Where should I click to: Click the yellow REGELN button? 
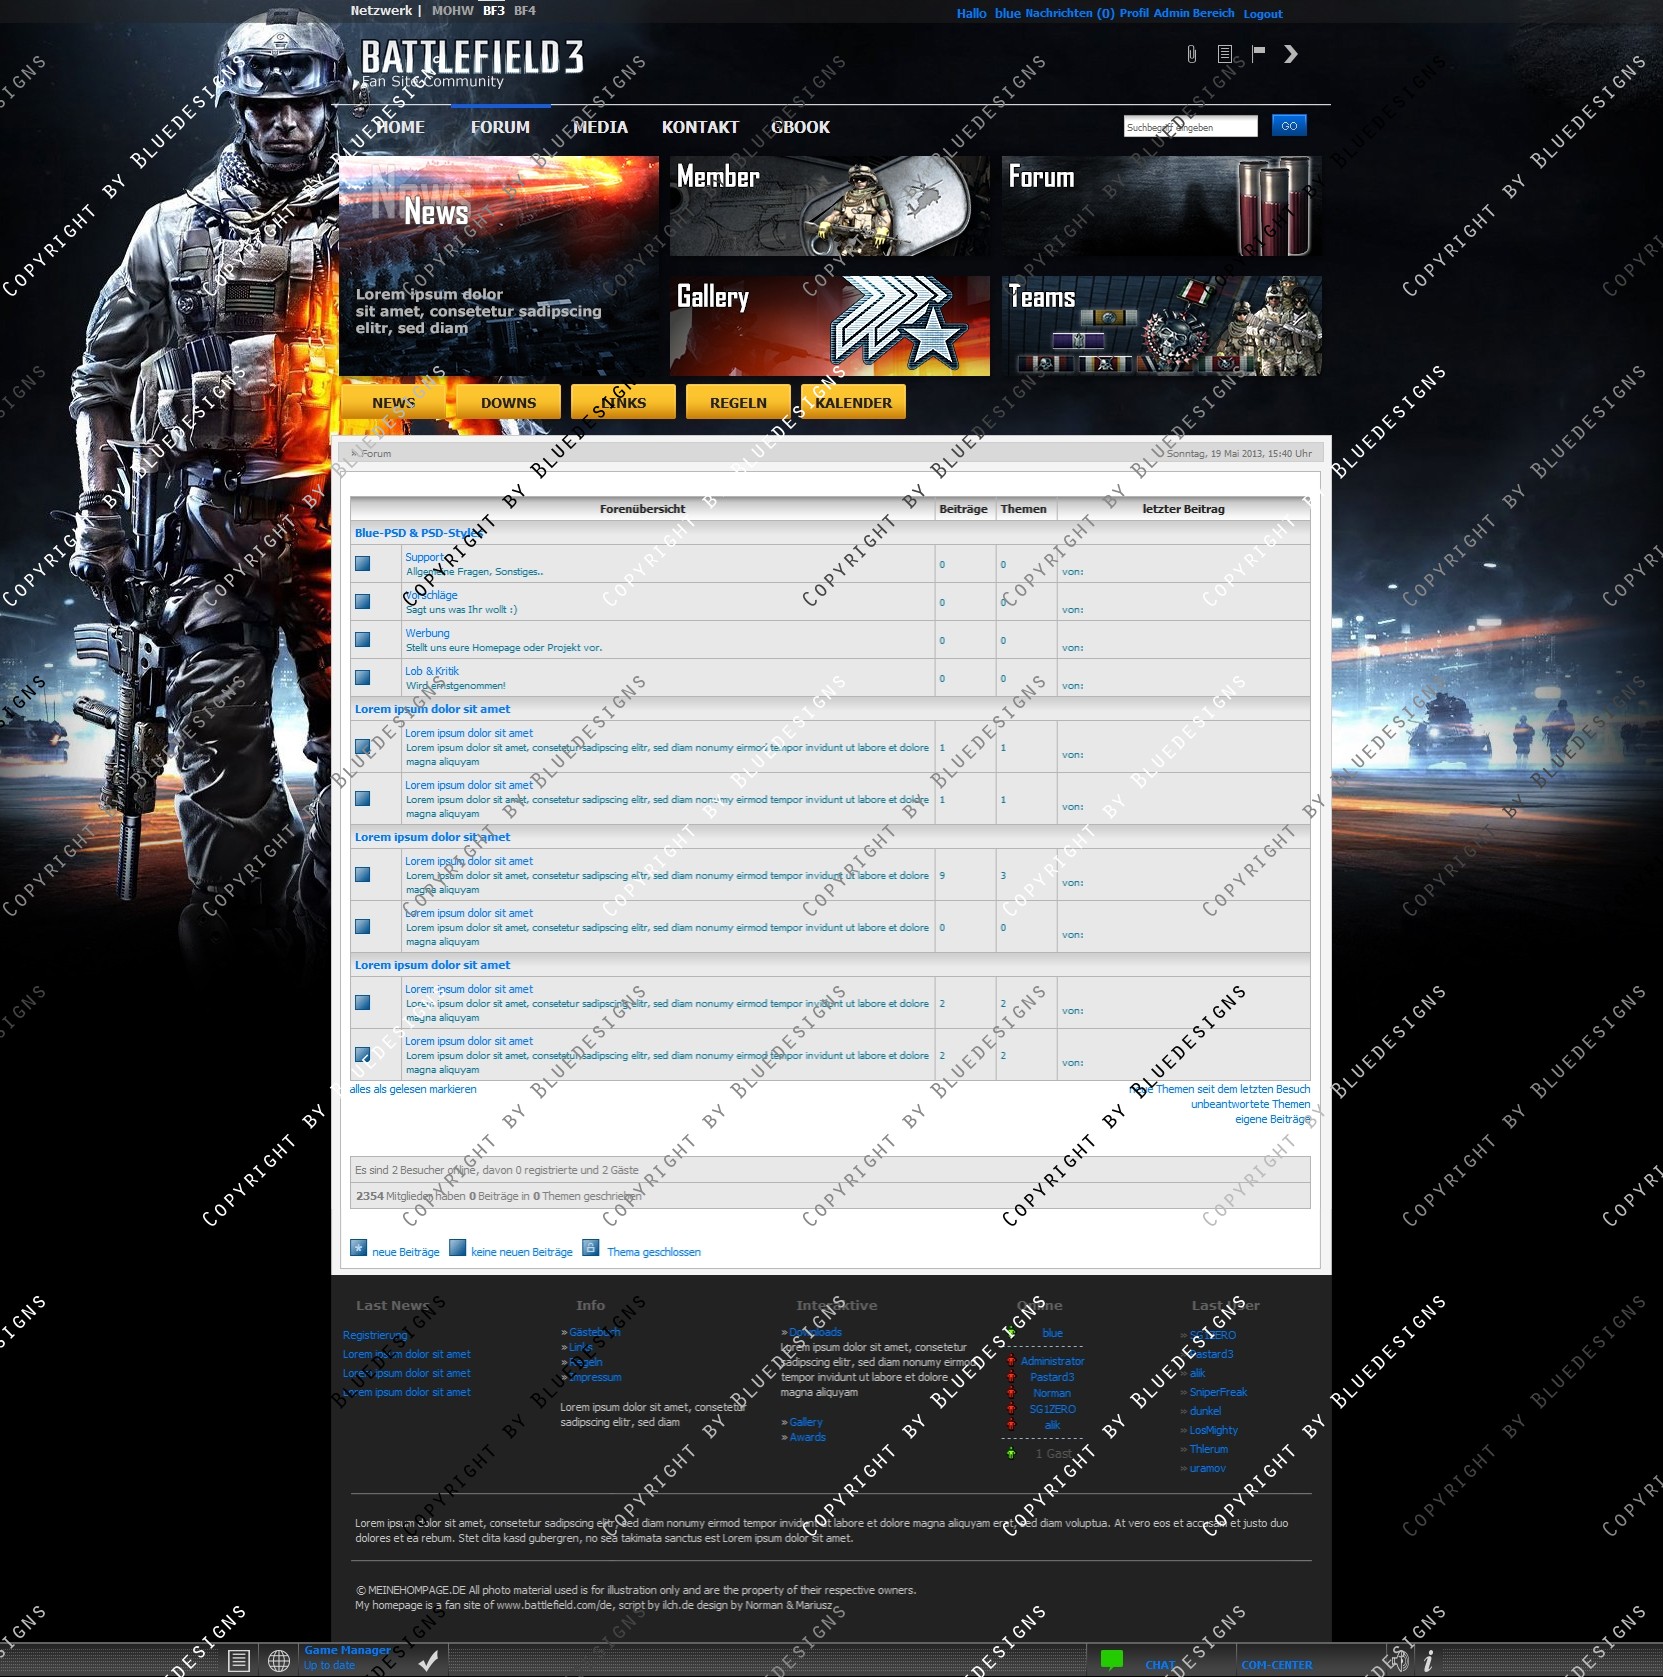pos(738,403)
